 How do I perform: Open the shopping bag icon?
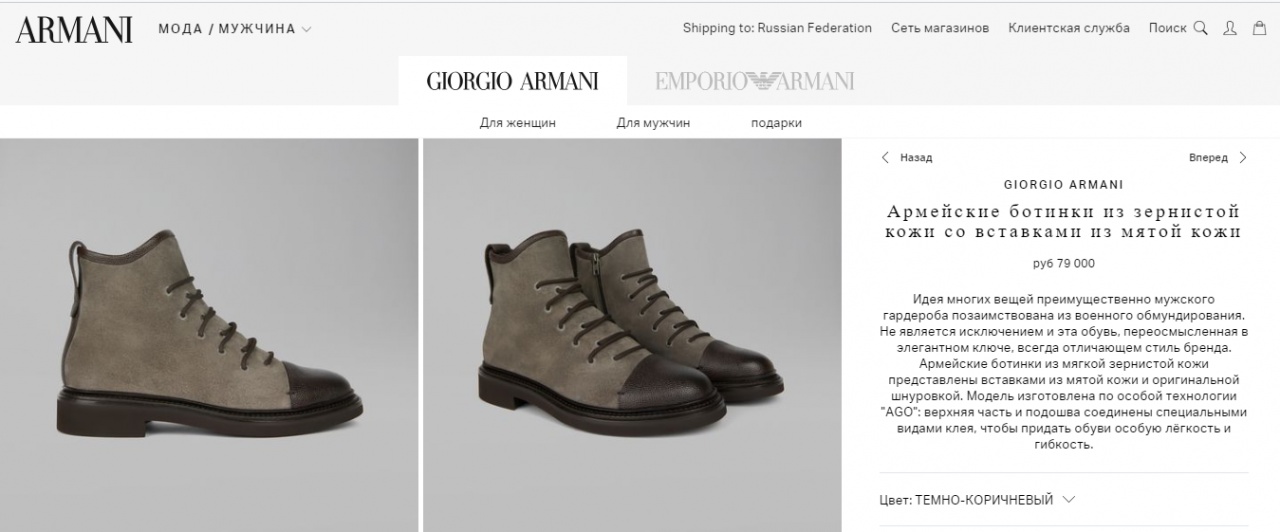click(1260, 28)
